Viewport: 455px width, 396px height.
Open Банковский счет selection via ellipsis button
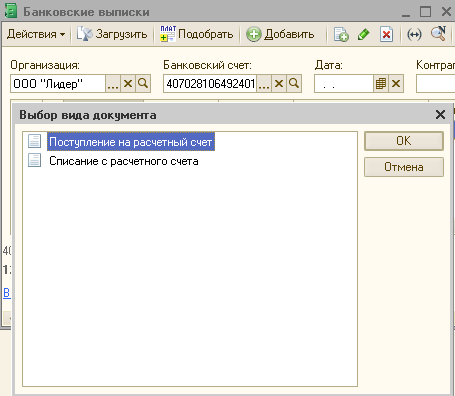pos(264,83)
